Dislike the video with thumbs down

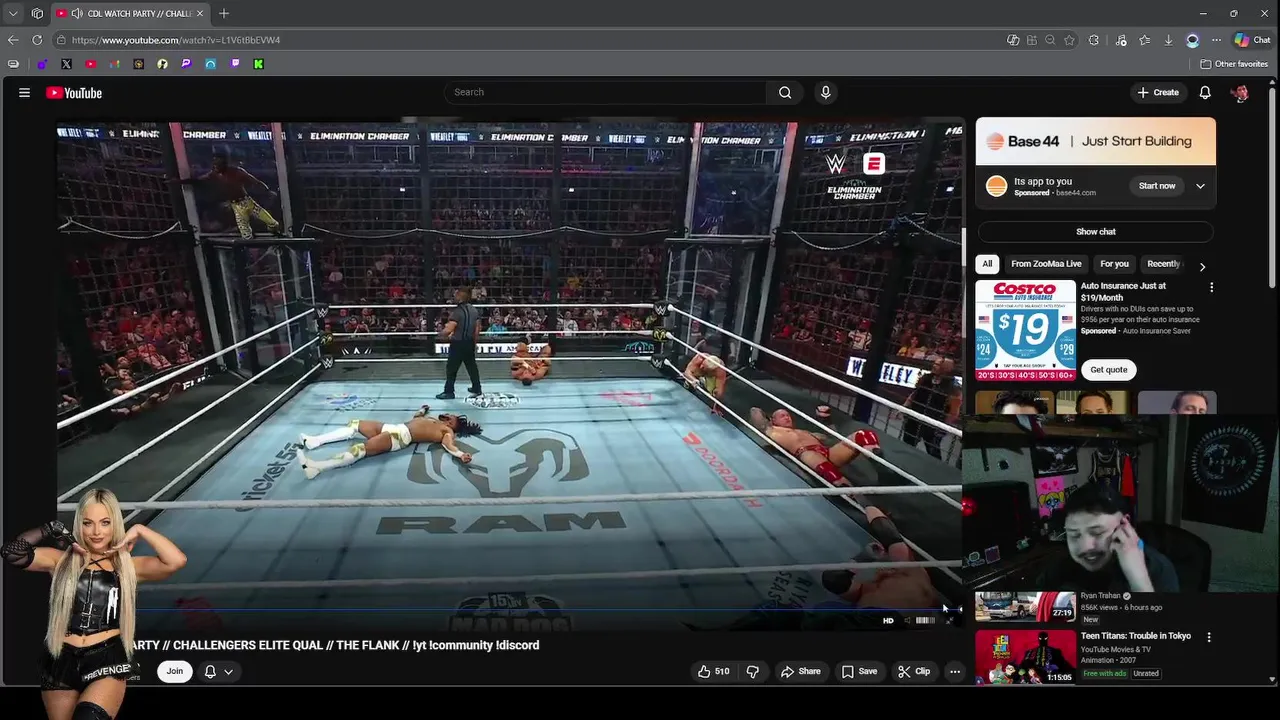pyautogui.click(x=753, y=671)
